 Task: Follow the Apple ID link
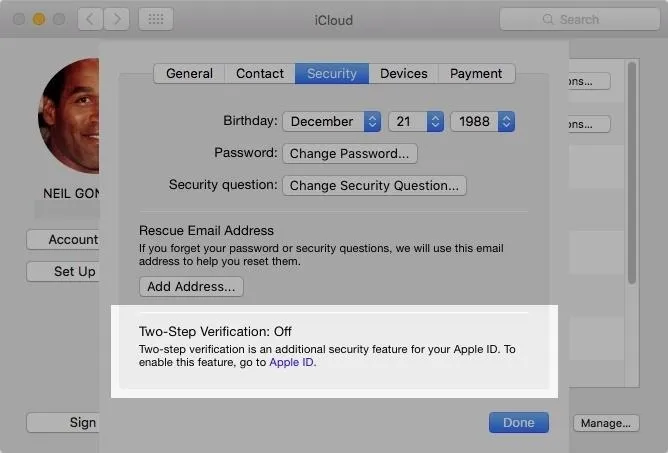pyautogui.click(x=291, y=362)
